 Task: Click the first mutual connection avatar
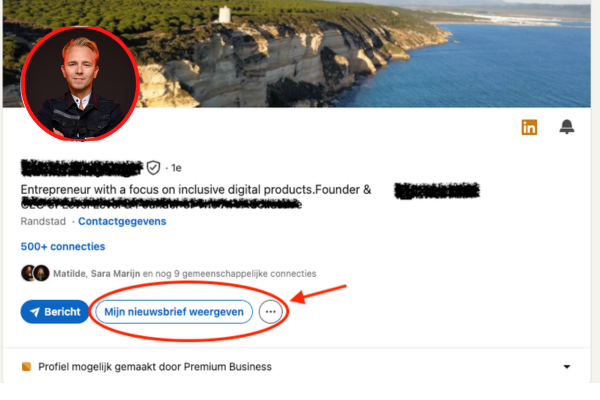point(28,273)
